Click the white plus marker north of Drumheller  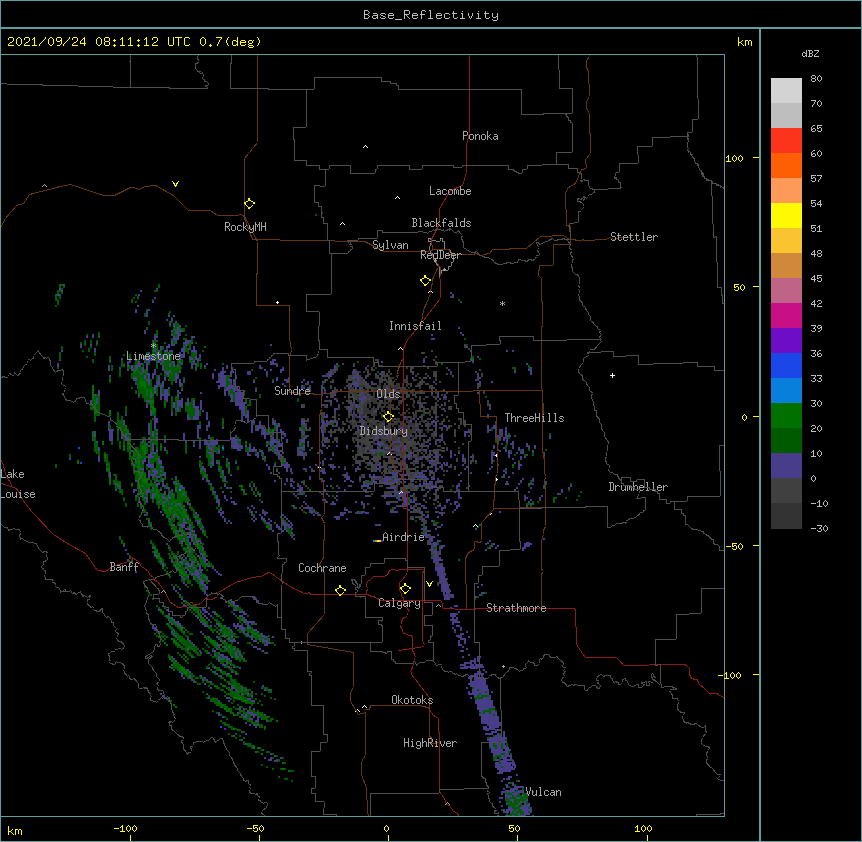click(x=612, y=375)
